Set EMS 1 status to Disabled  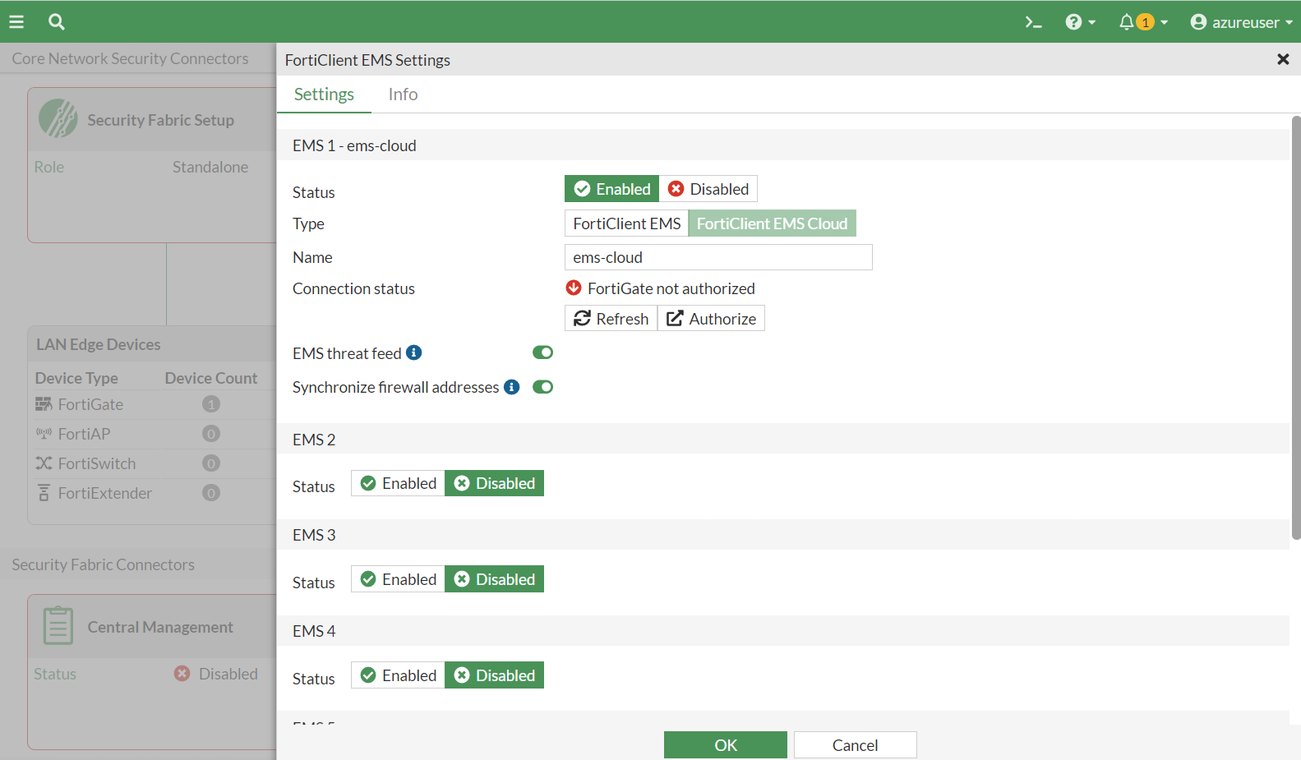pos(708,189)
